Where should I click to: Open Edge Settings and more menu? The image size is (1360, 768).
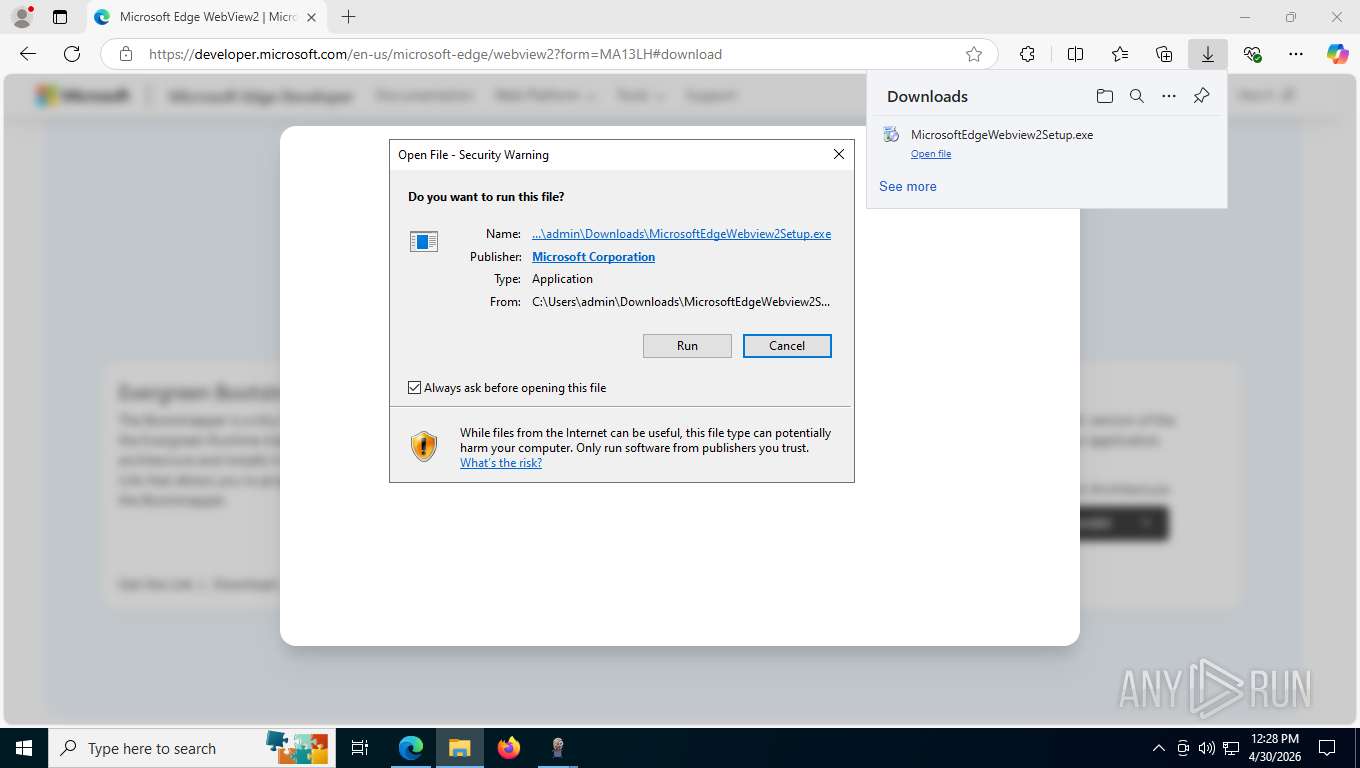click(1296, 54)
